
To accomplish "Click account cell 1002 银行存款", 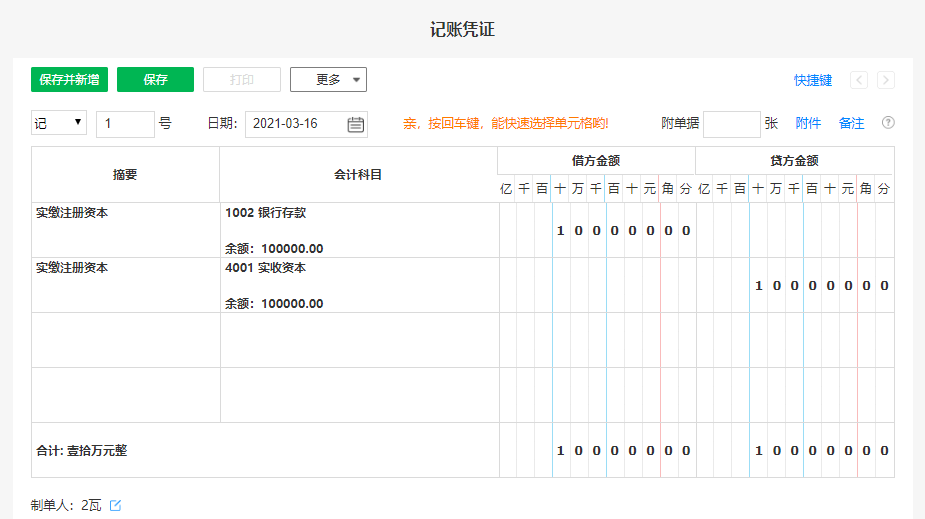I will point(265,213).
